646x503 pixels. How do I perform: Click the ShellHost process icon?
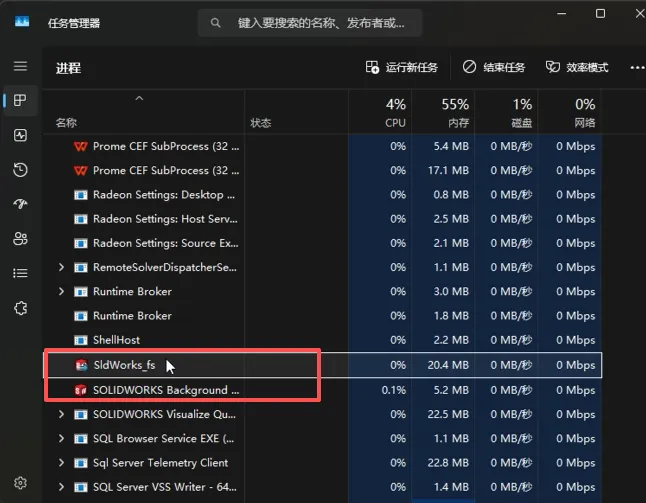(81, 340)
